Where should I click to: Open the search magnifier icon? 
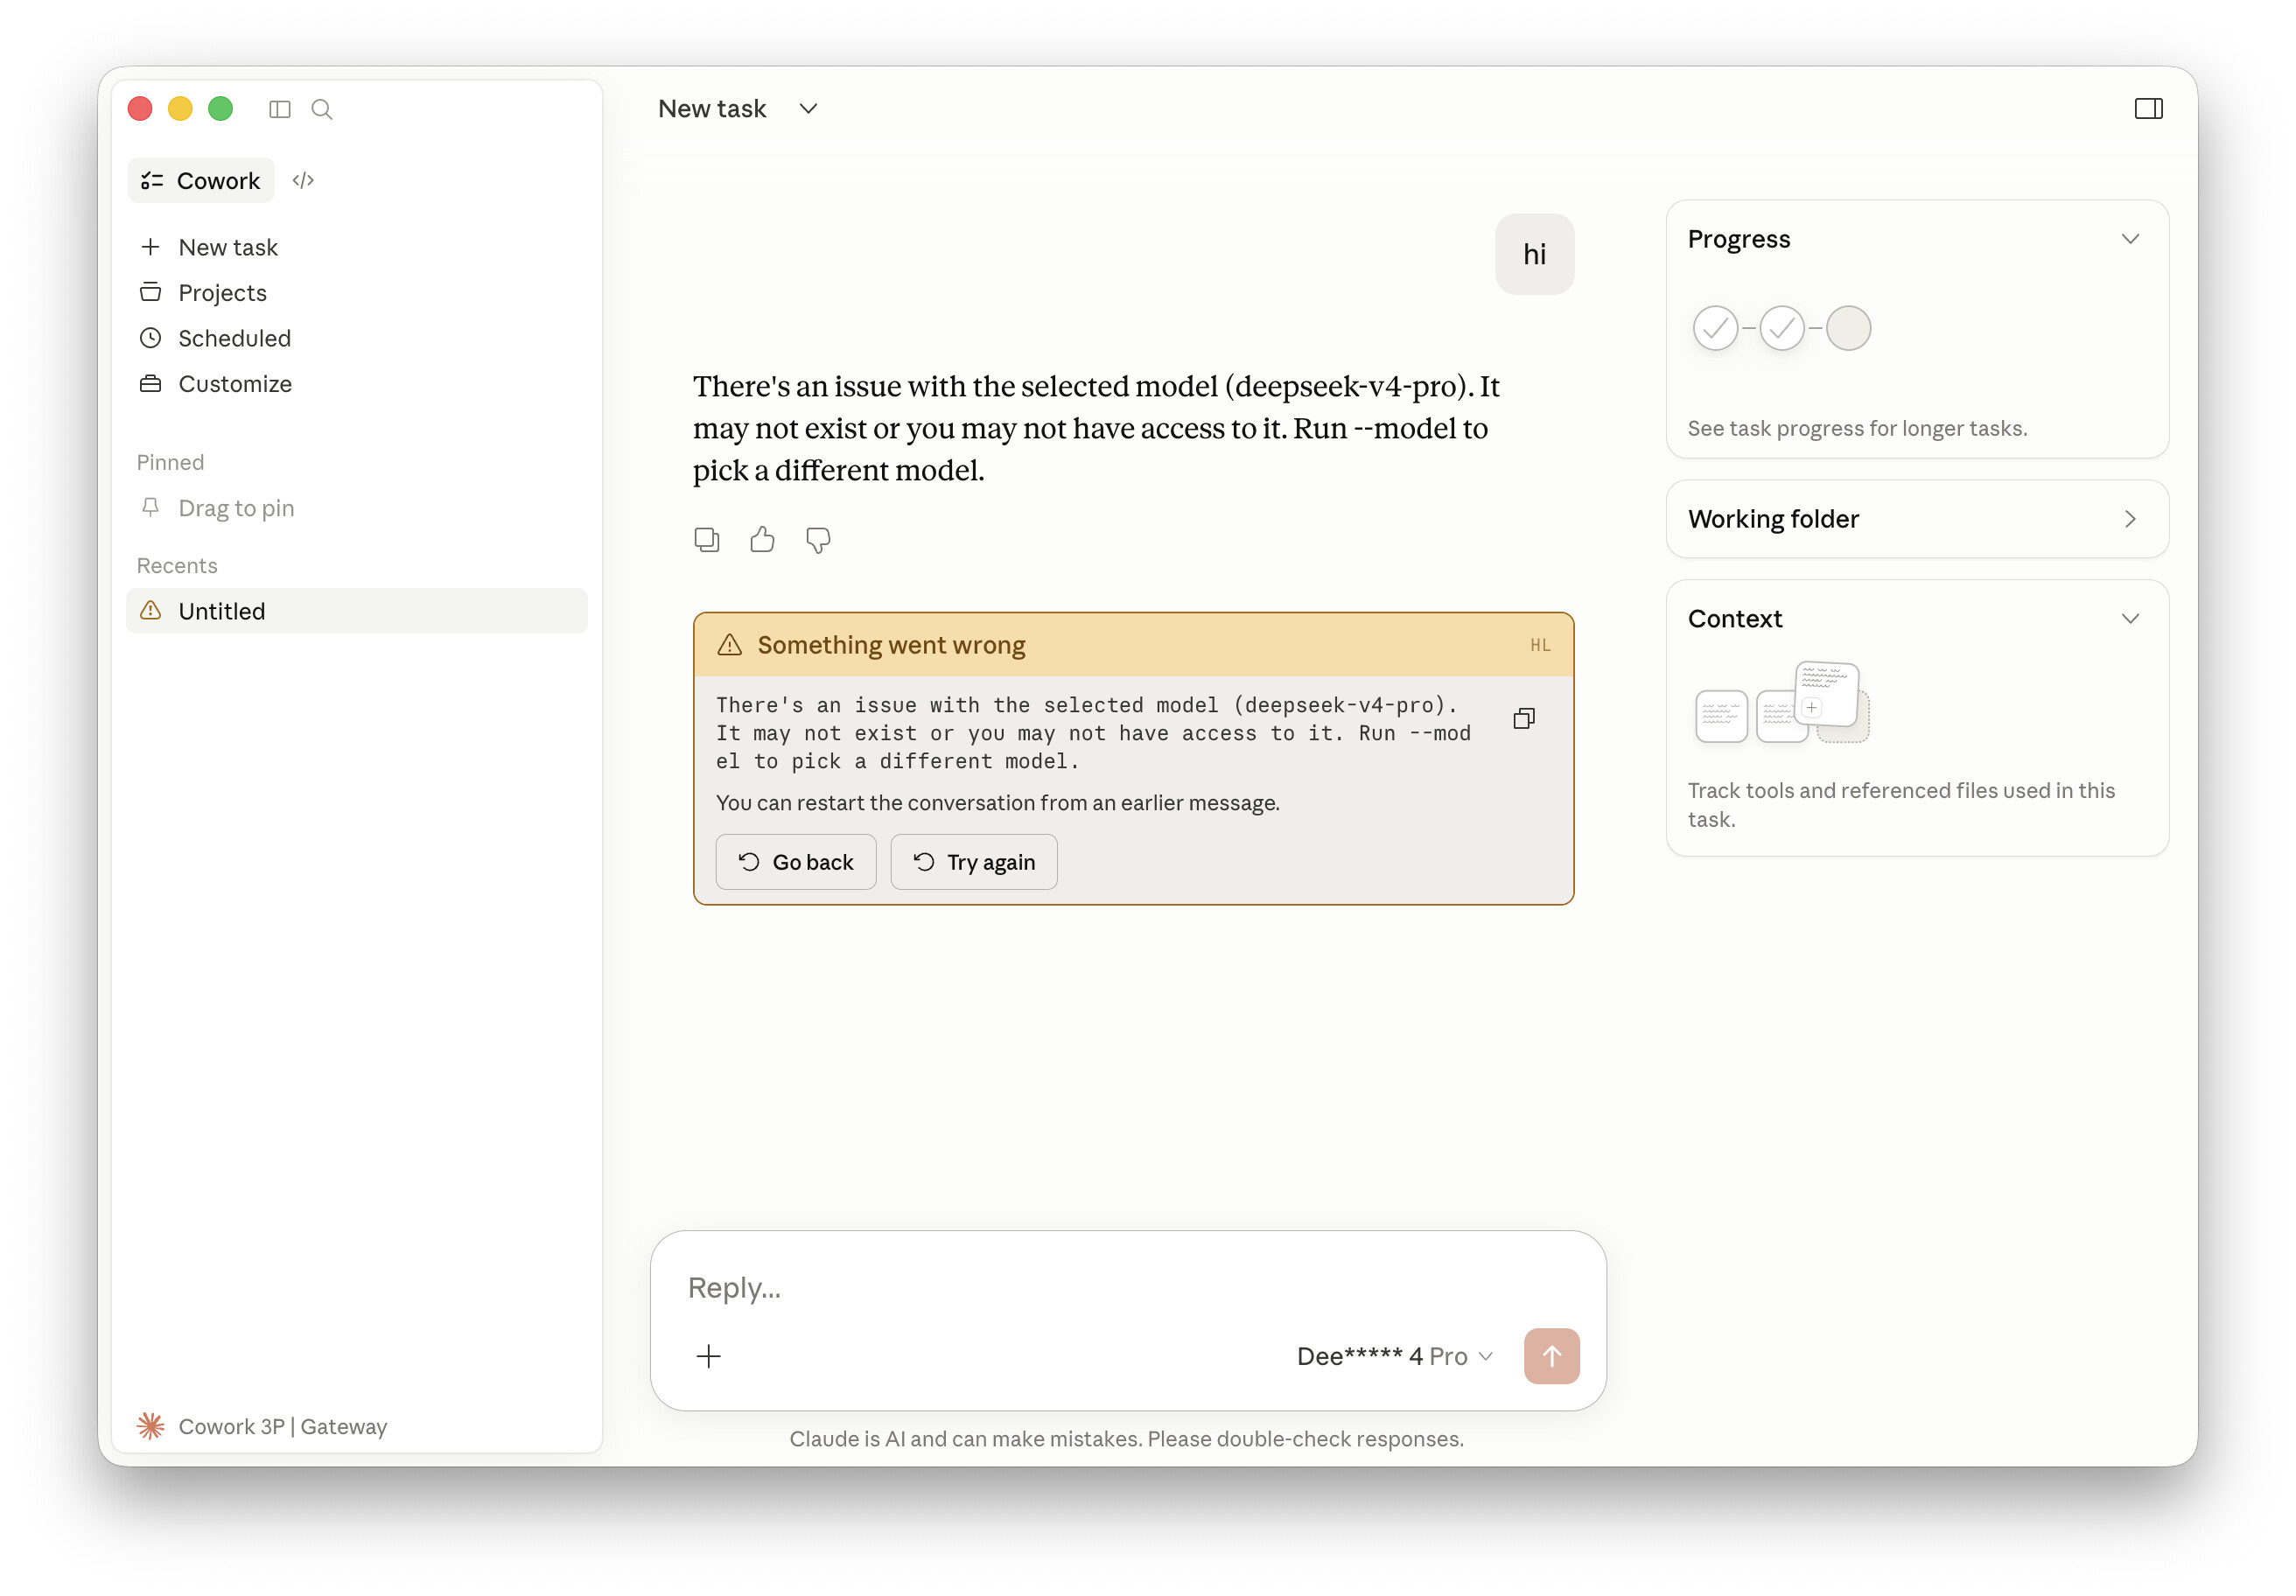click(x=322, y=109)
